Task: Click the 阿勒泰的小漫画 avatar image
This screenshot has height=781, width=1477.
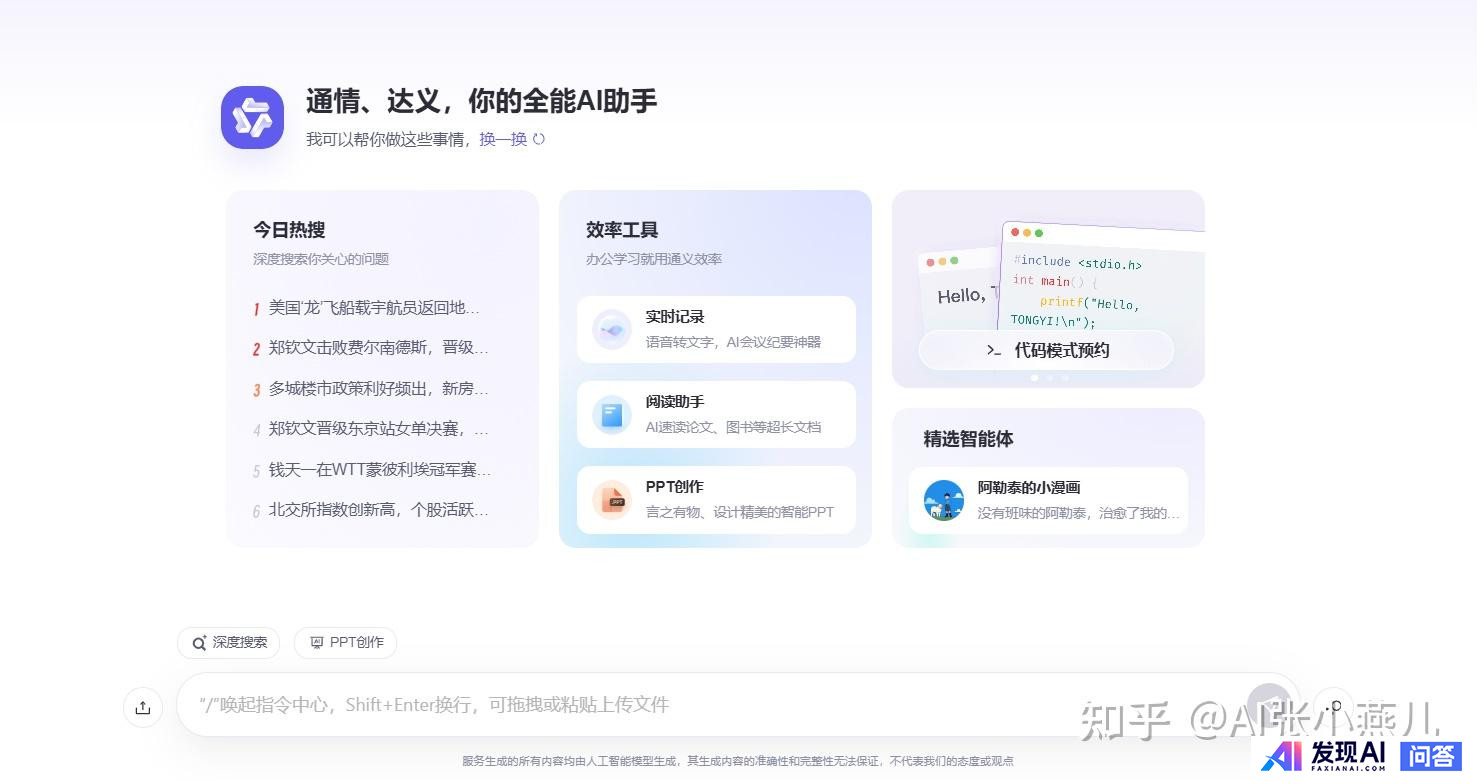Action: [943, 500]
